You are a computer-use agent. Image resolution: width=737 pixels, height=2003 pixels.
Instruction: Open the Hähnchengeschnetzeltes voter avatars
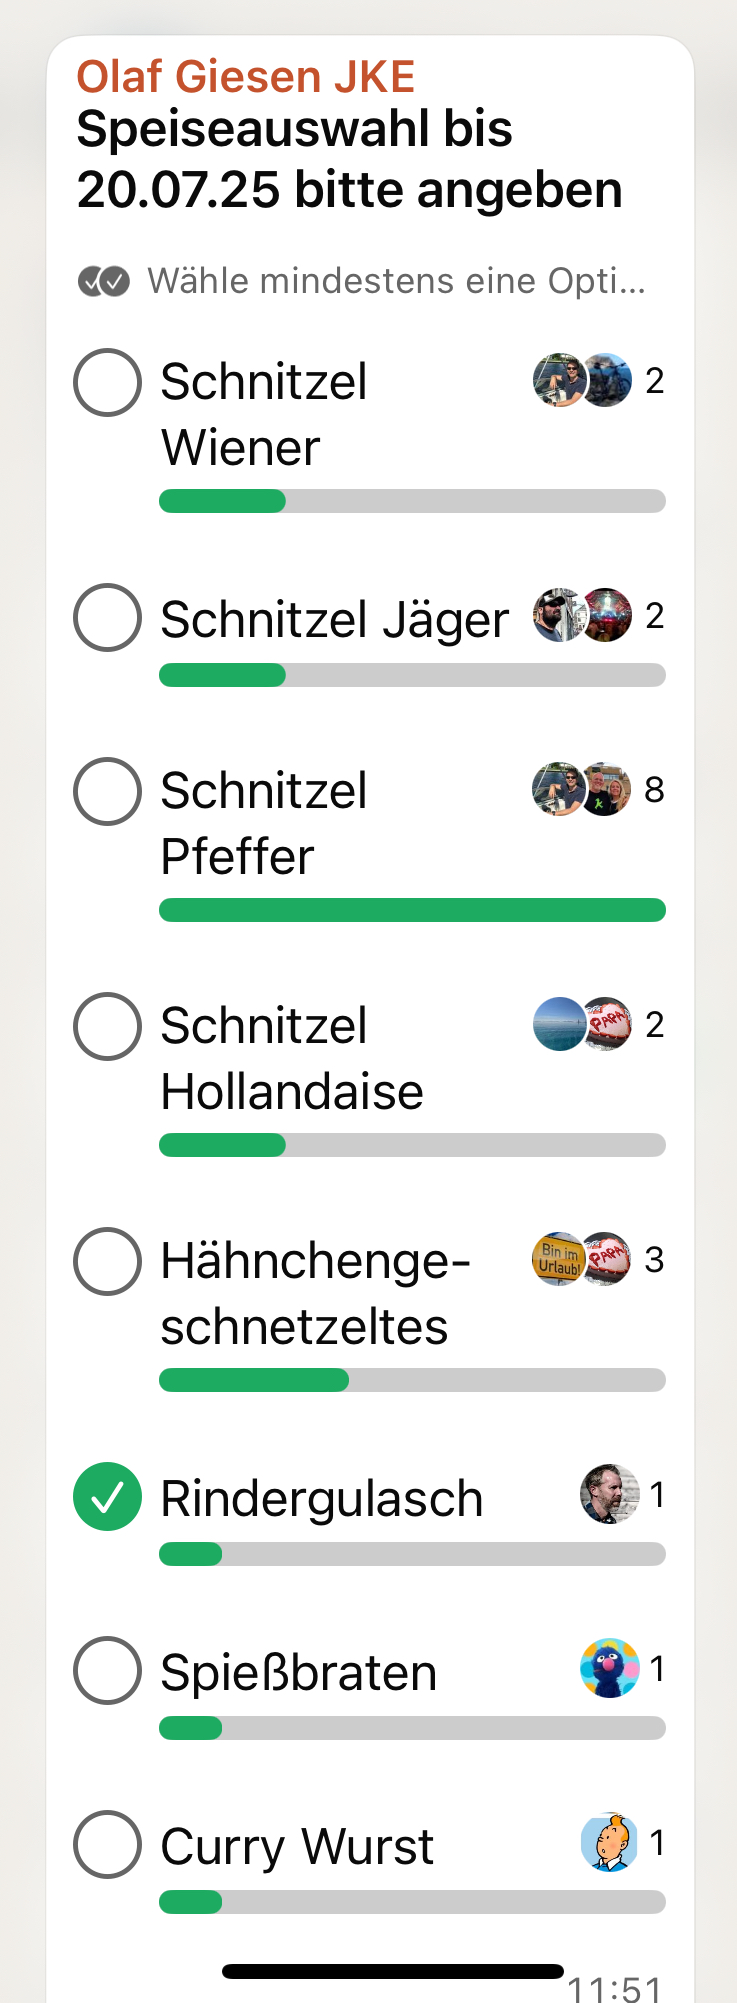[x=582, y=1259]
